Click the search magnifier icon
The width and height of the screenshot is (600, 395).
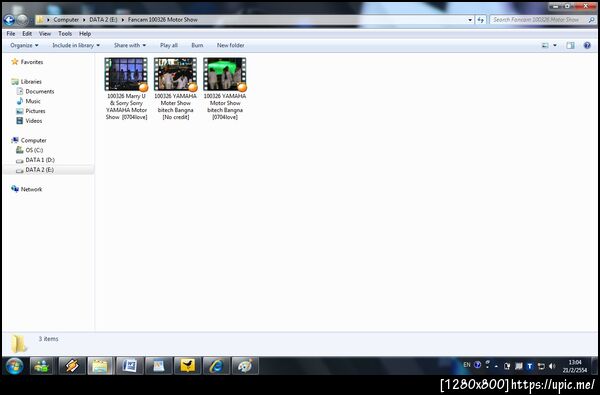(x=592, y=20)
